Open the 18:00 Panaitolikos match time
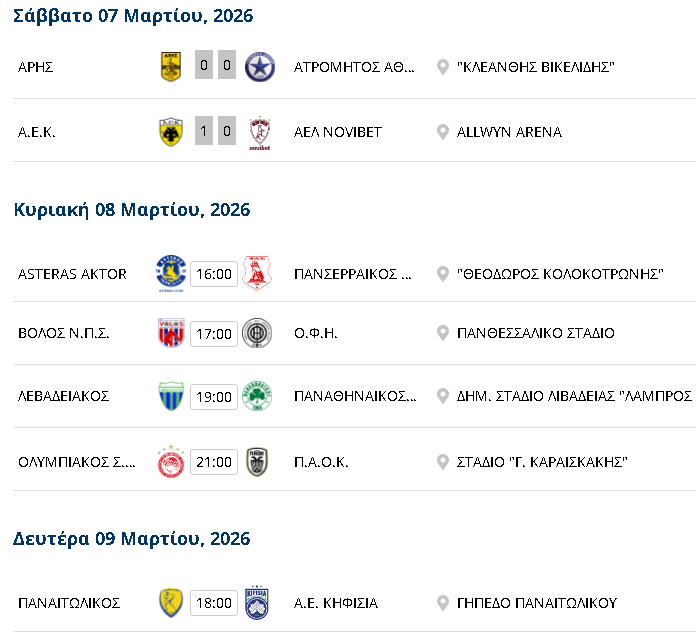The height and width of the screenshot is (634, 696). pyautogui.click(x=214, y=603)
